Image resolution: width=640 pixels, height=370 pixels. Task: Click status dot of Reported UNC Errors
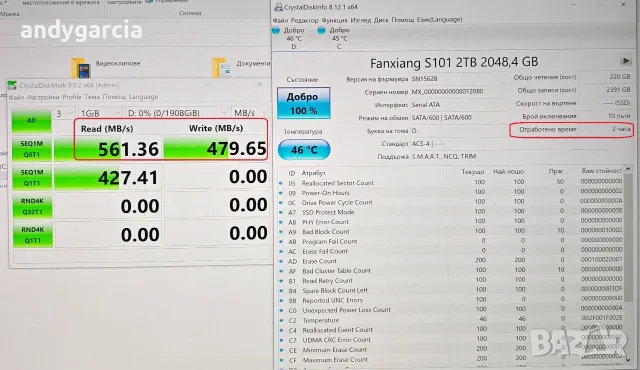pyautogui.click(x=281, y=301)
